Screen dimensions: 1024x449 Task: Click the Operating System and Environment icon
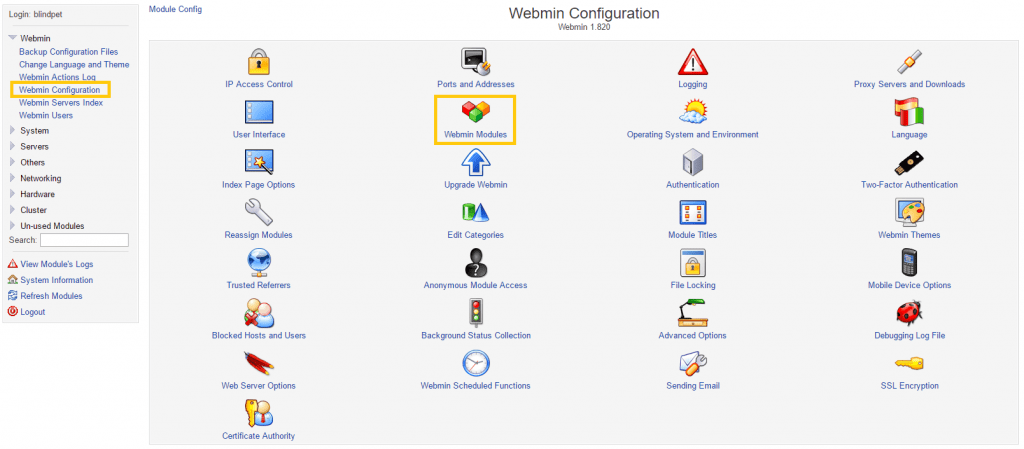tap(692, 112)
